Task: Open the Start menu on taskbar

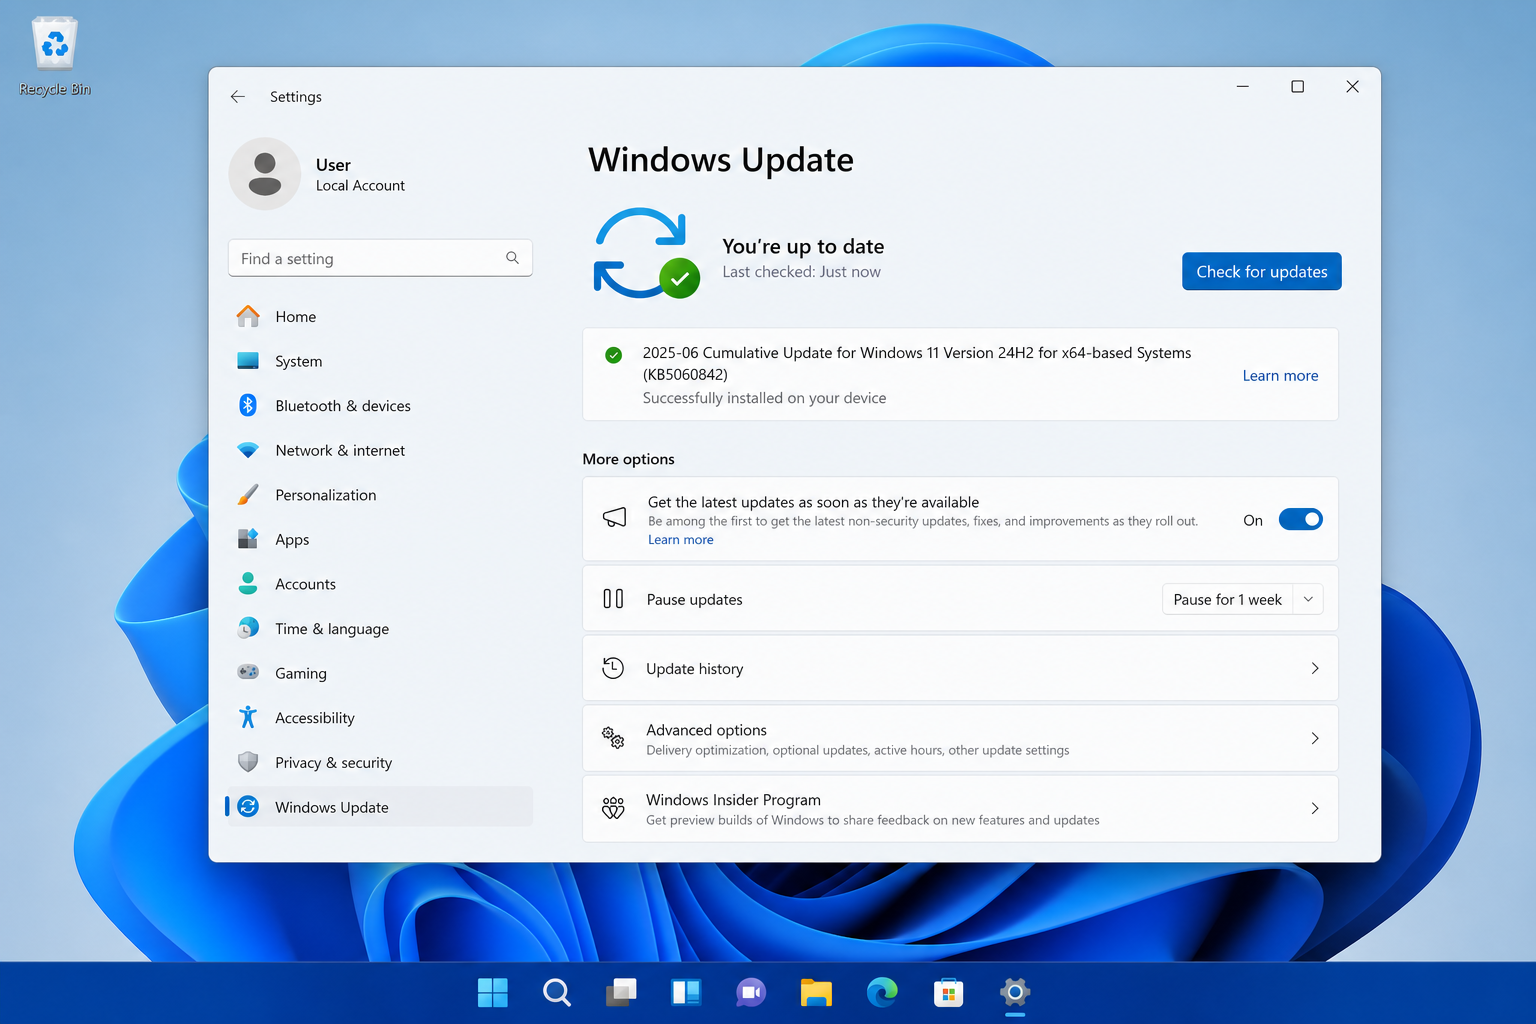Action: [493, 992]
